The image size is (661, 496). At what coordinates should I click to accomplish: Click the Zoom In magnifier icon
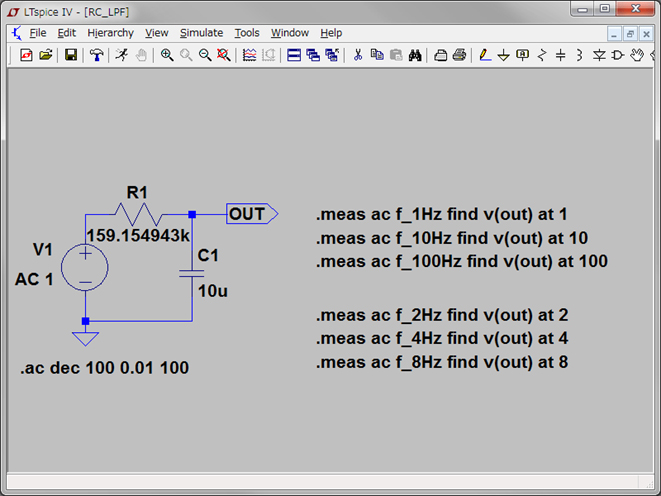pos(167,55)
